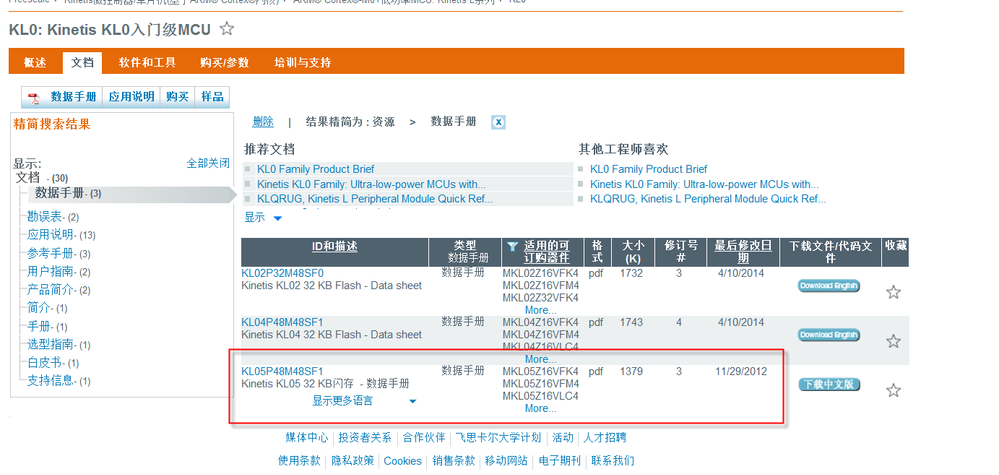Filter by 手册 (1)
This screenshot has width=999, height=475.
coord(47,327)
